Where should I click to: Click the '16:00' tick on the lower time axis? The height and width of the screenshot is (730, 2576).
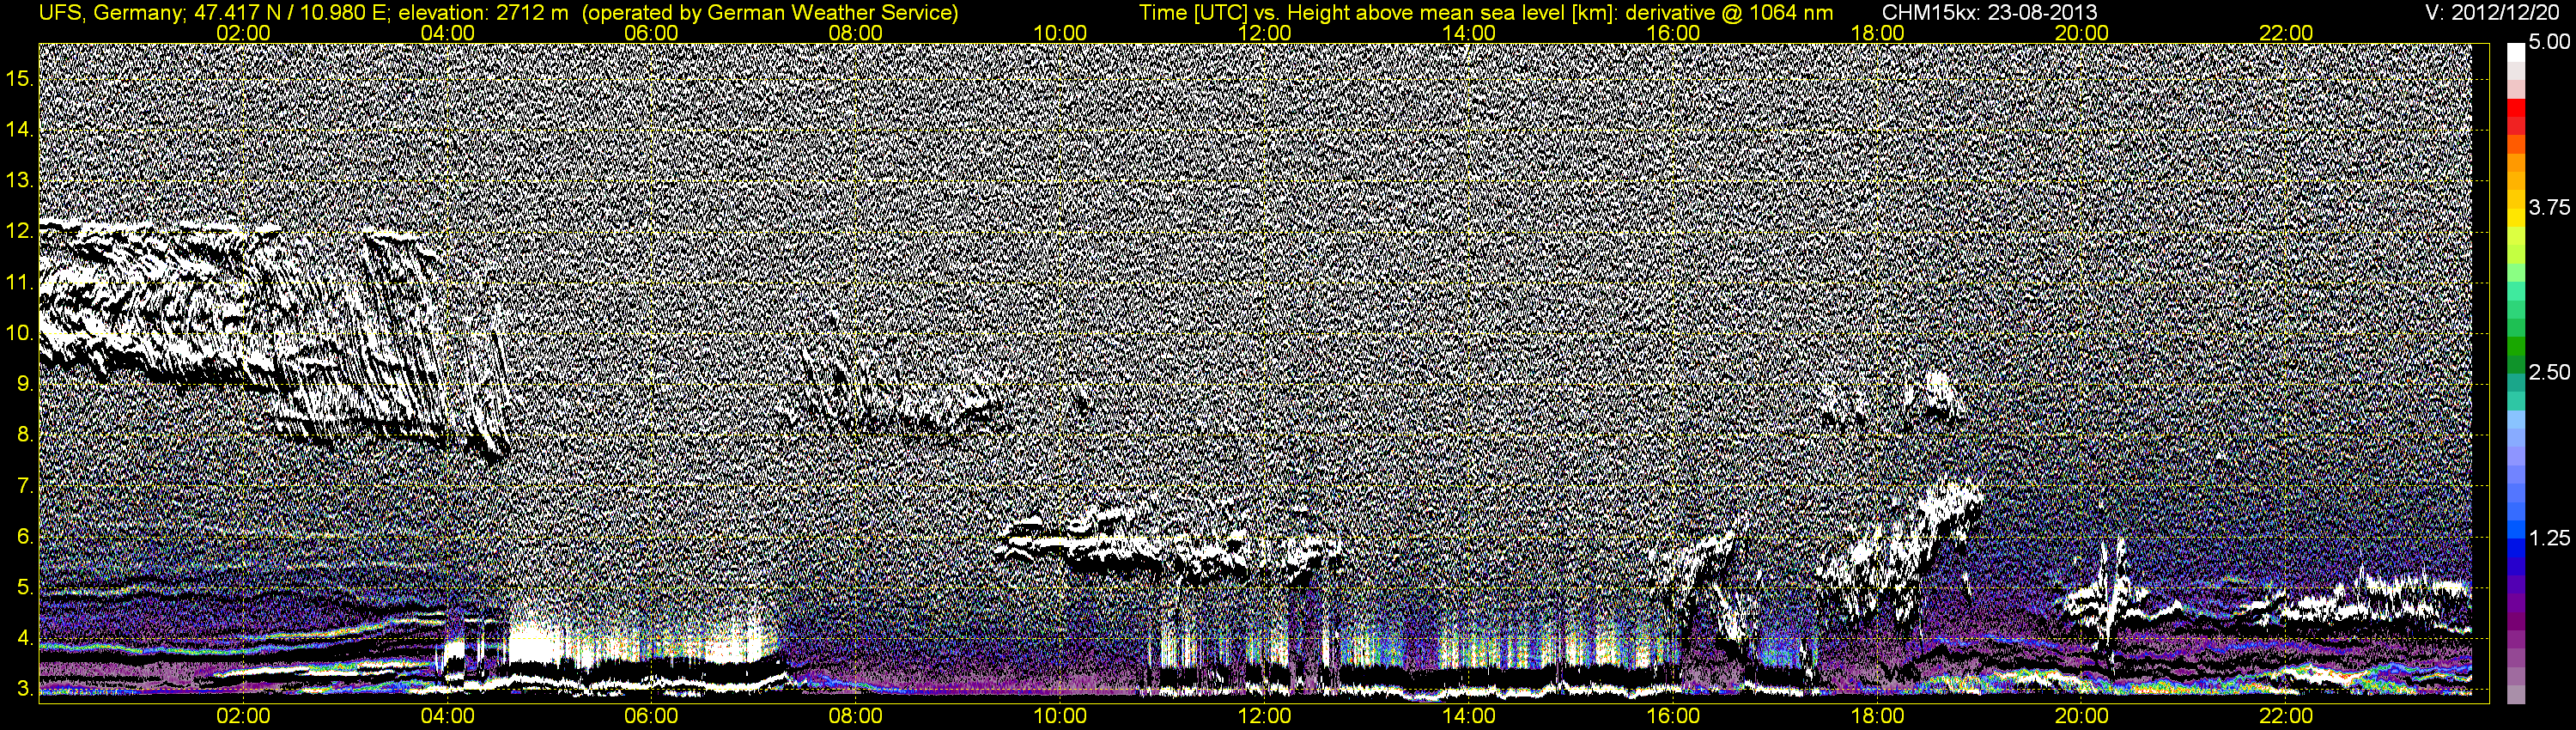(x=1673, y=716)
